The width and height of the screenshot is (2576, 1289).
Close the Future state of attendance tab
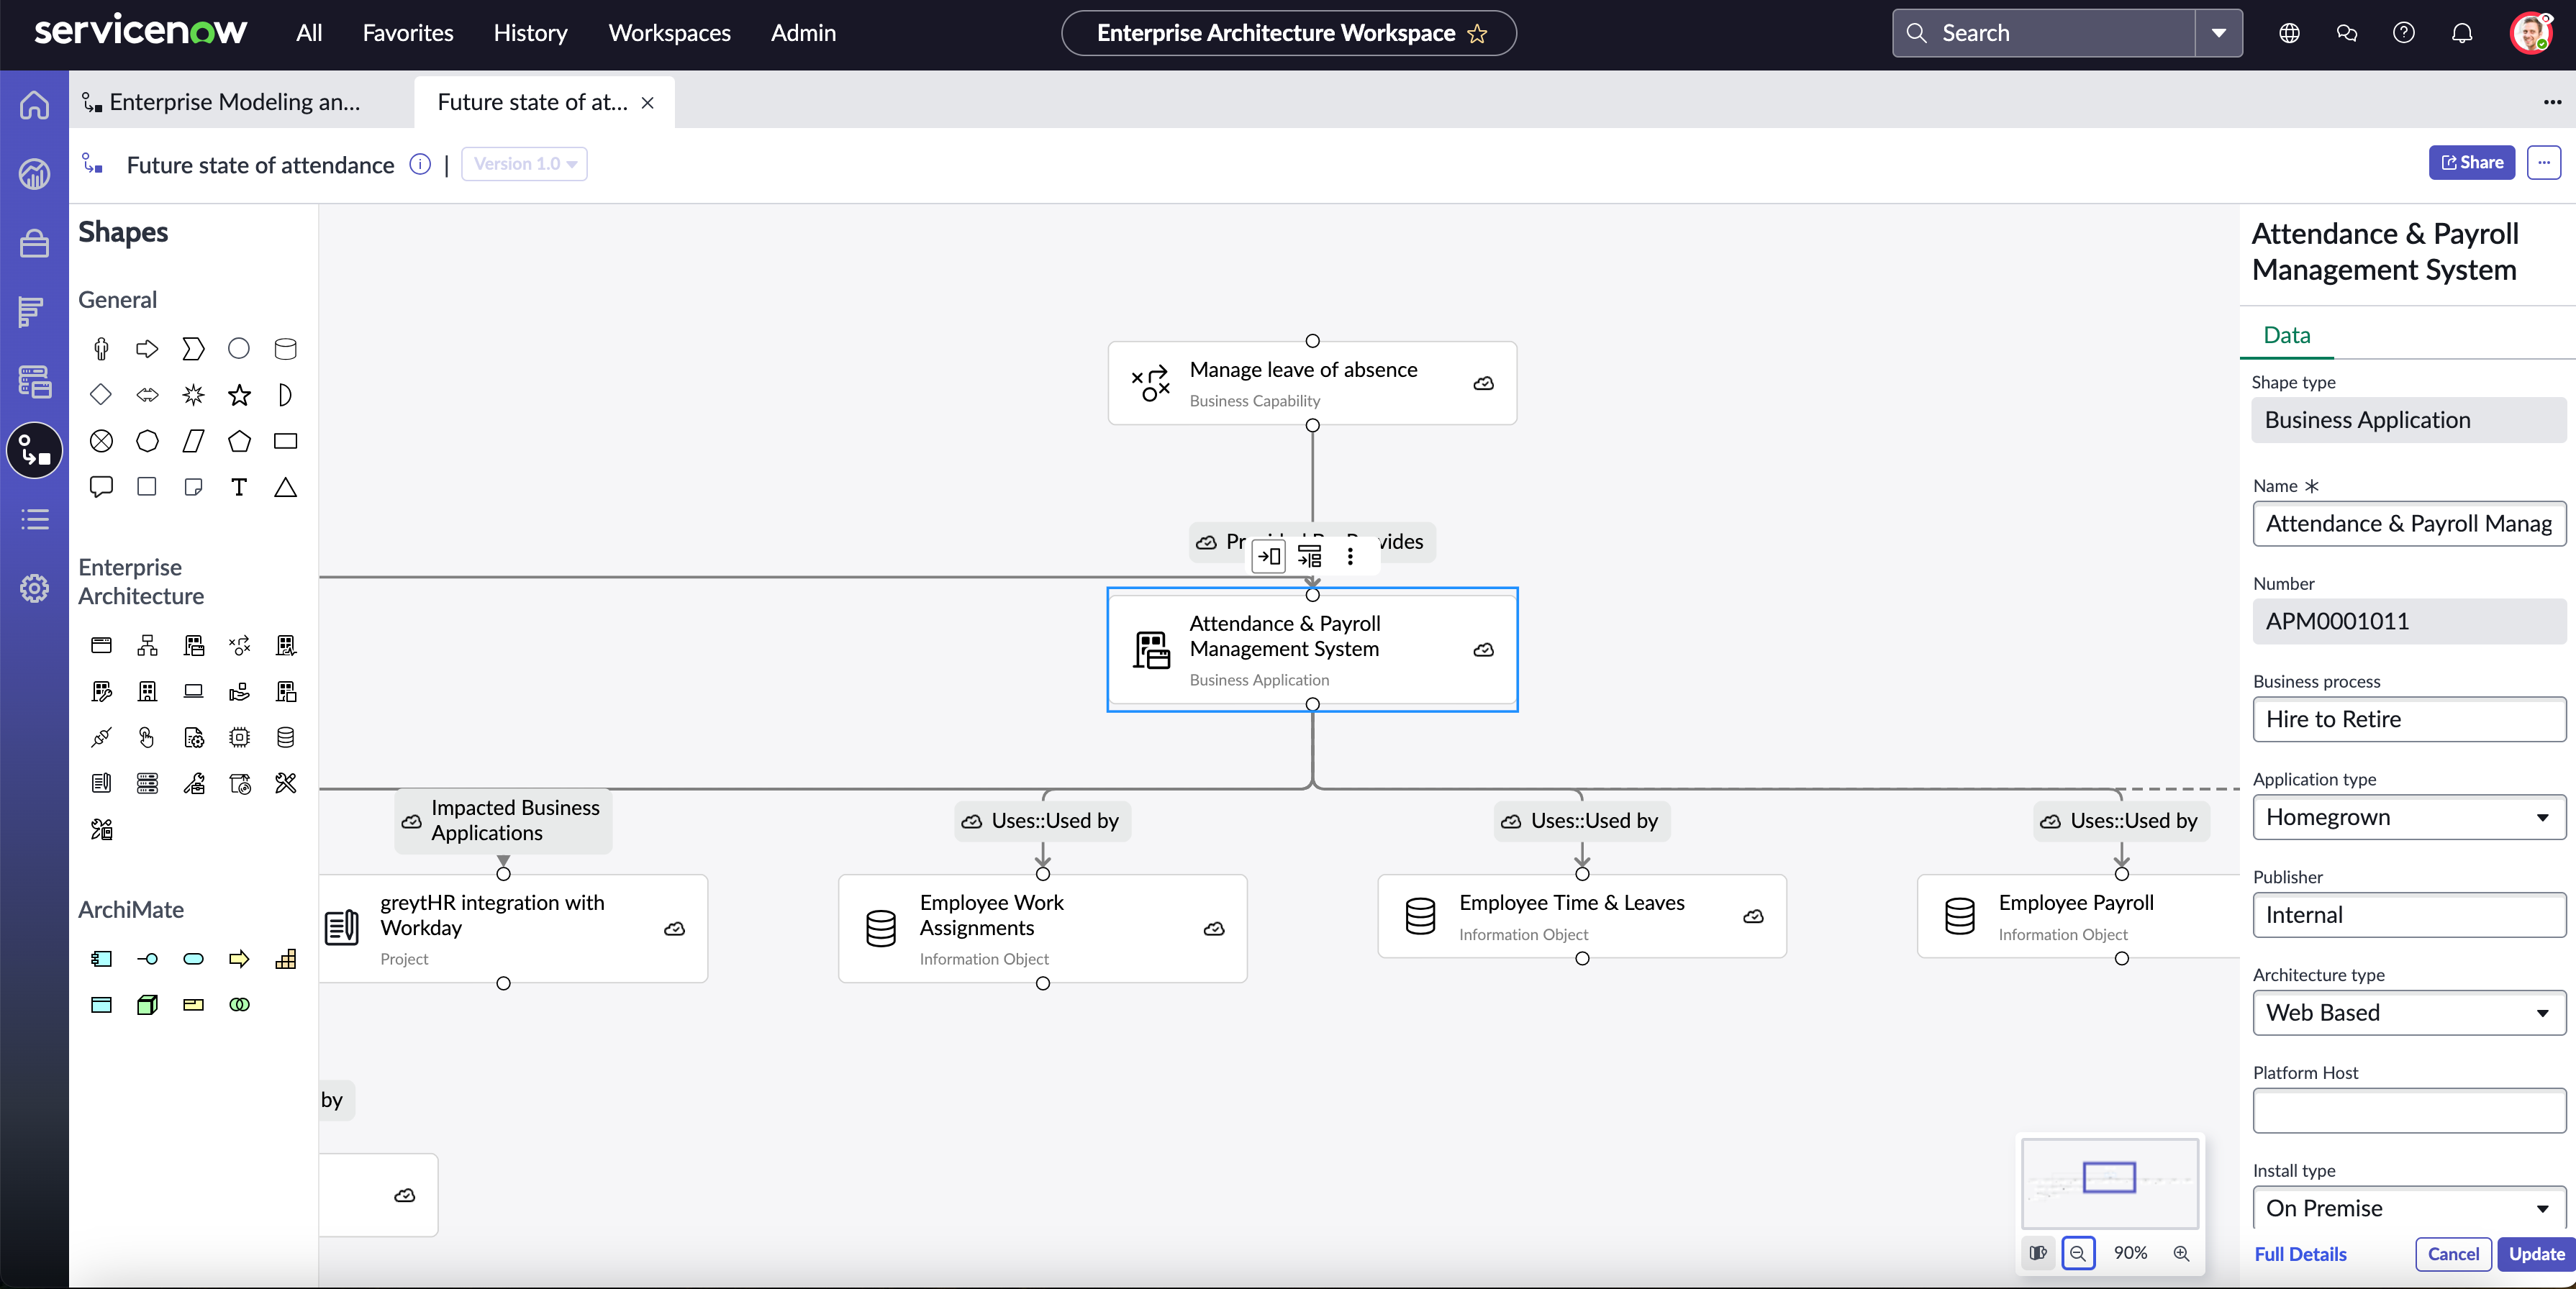[x=647, y=102]
